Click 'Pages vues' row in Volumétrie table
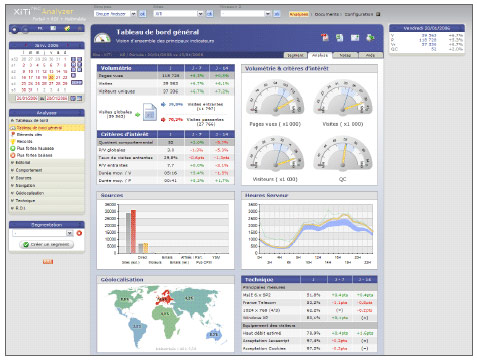The image size is (477, 362). click(x=166, y=76)
